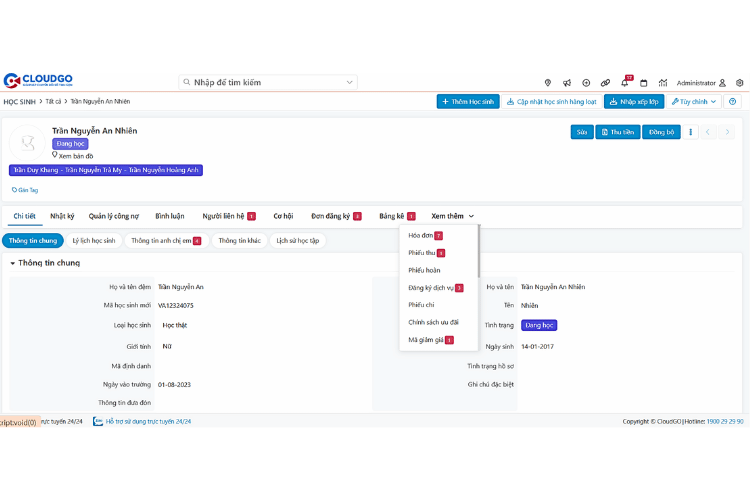The width and height of the screenshot is (750, 500).
Task: Open the notifications bell icon
Action: pos(626,82)
